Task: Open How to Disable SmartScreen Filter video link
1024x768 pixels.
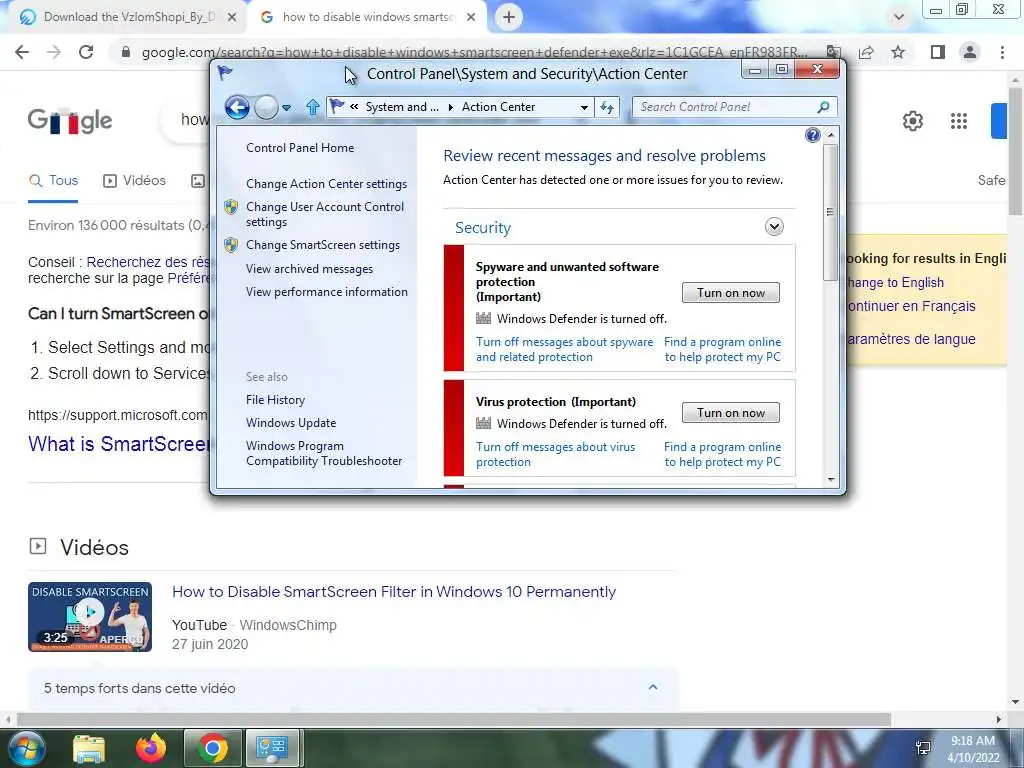Action: (394, 592)
